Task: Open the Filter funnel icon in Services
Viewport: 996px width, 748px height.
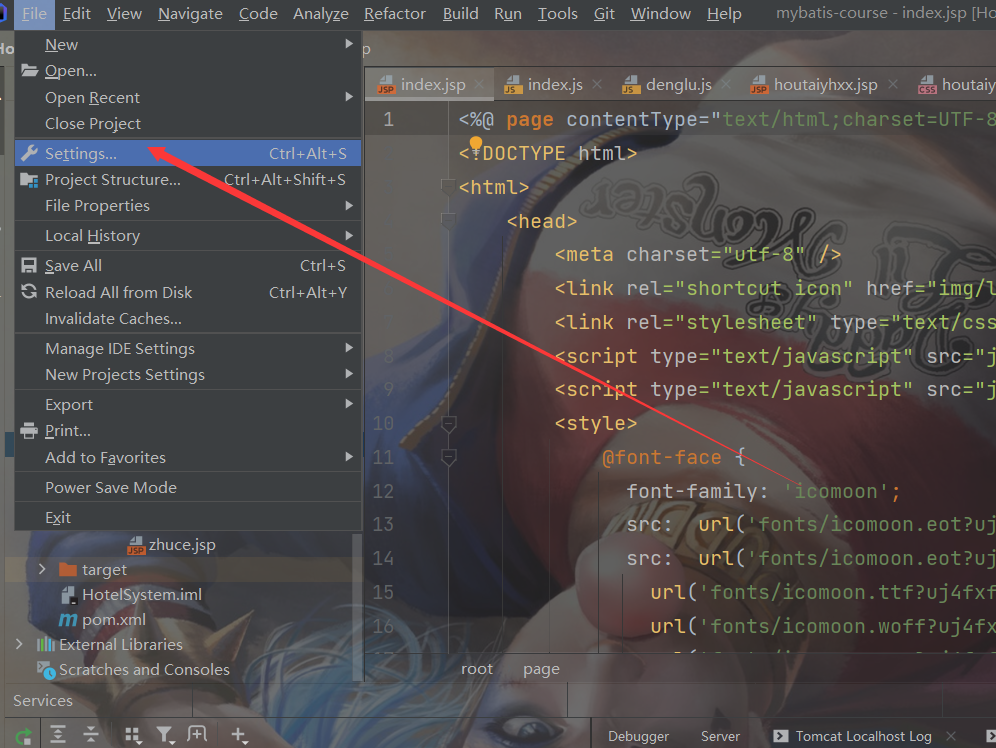Action: 166,735
